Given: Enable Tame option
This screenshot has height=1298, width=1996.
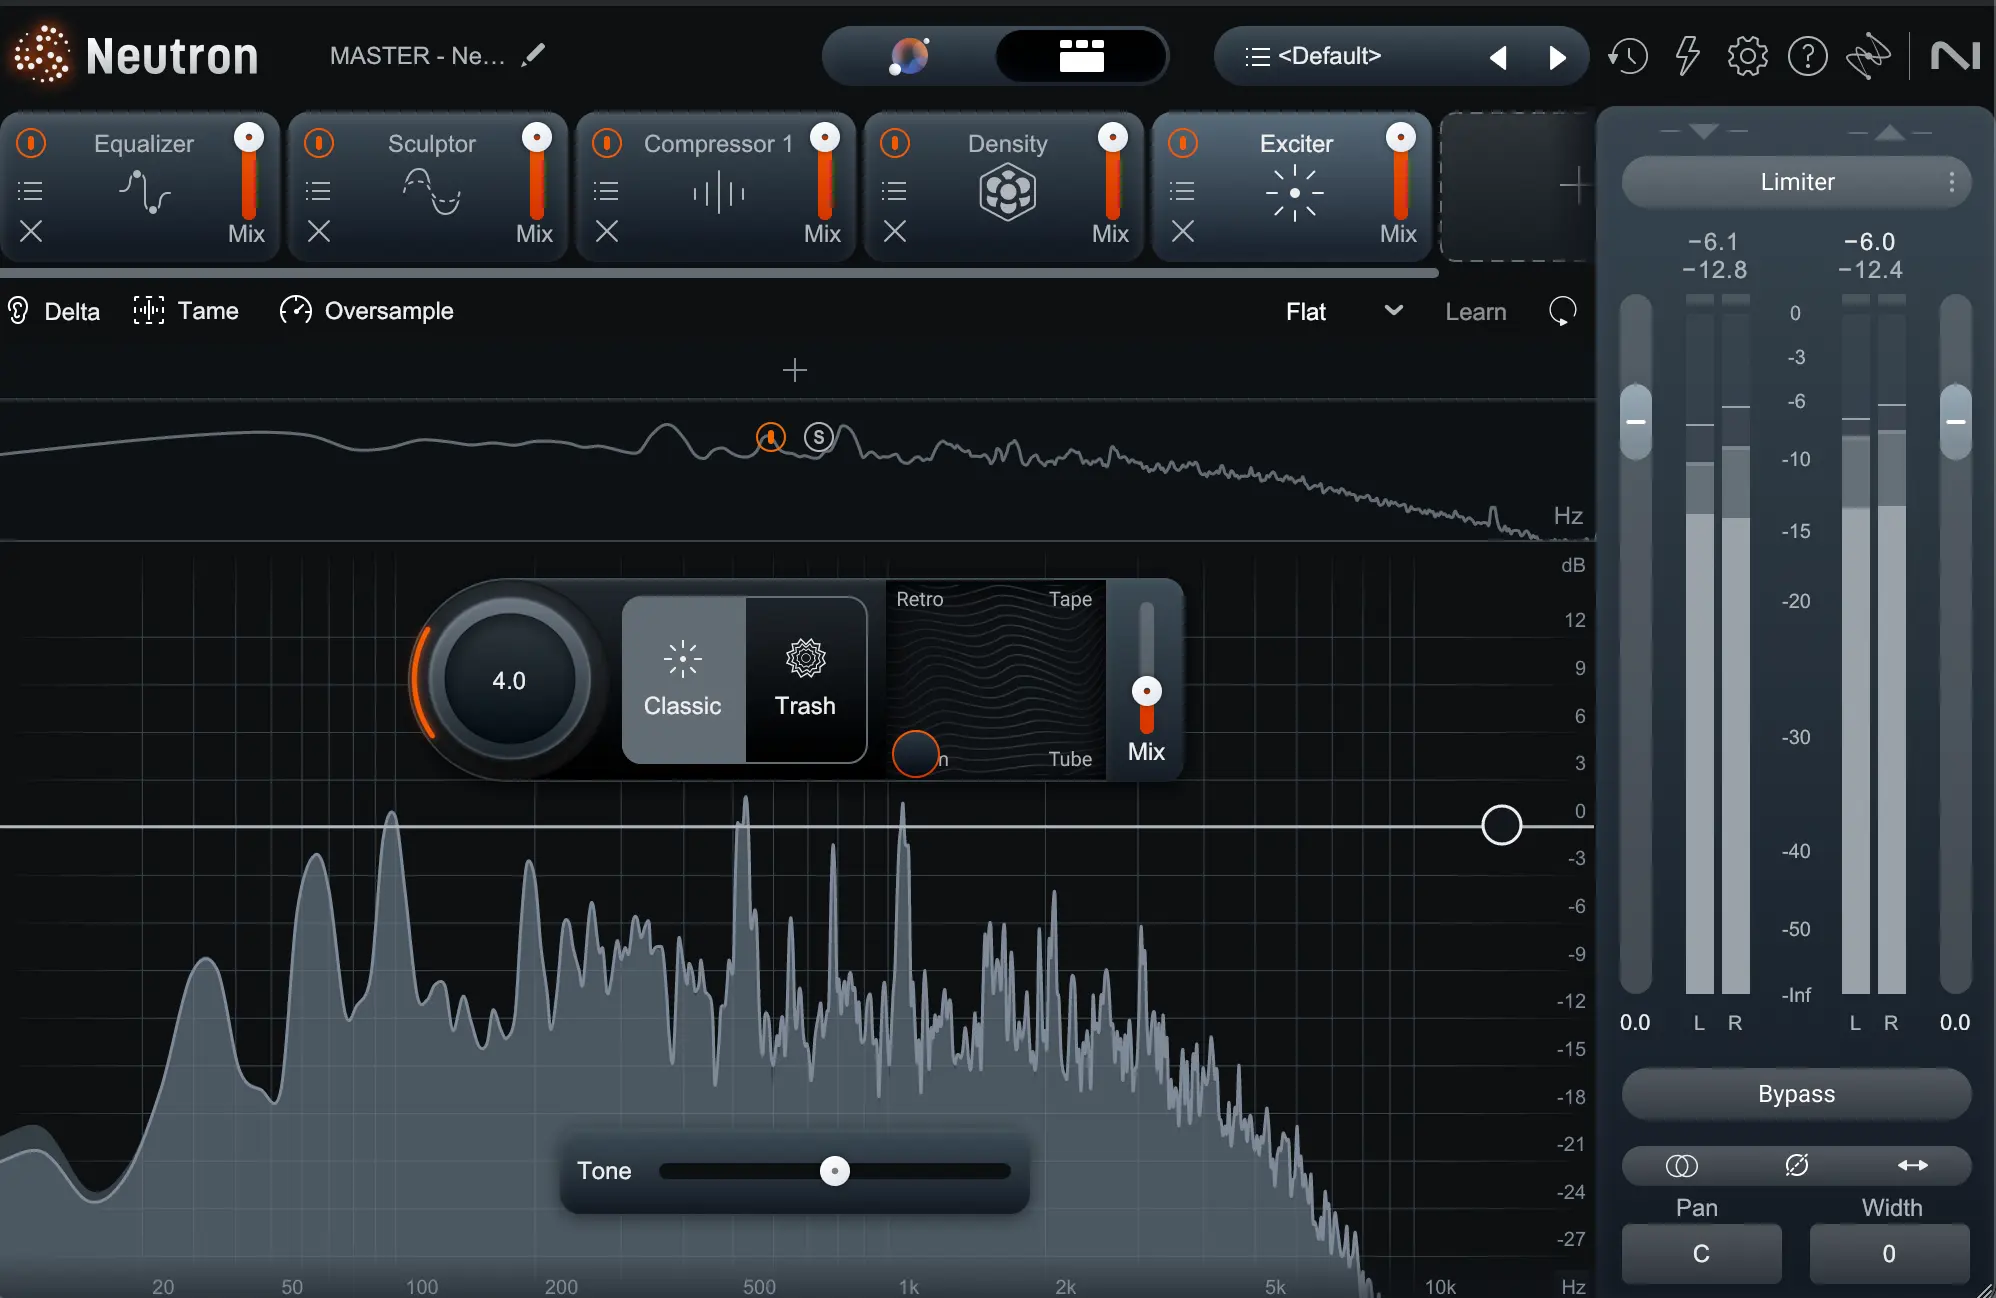Looking at the screenshot, I should pyautogui.click(x=186, y=311).
